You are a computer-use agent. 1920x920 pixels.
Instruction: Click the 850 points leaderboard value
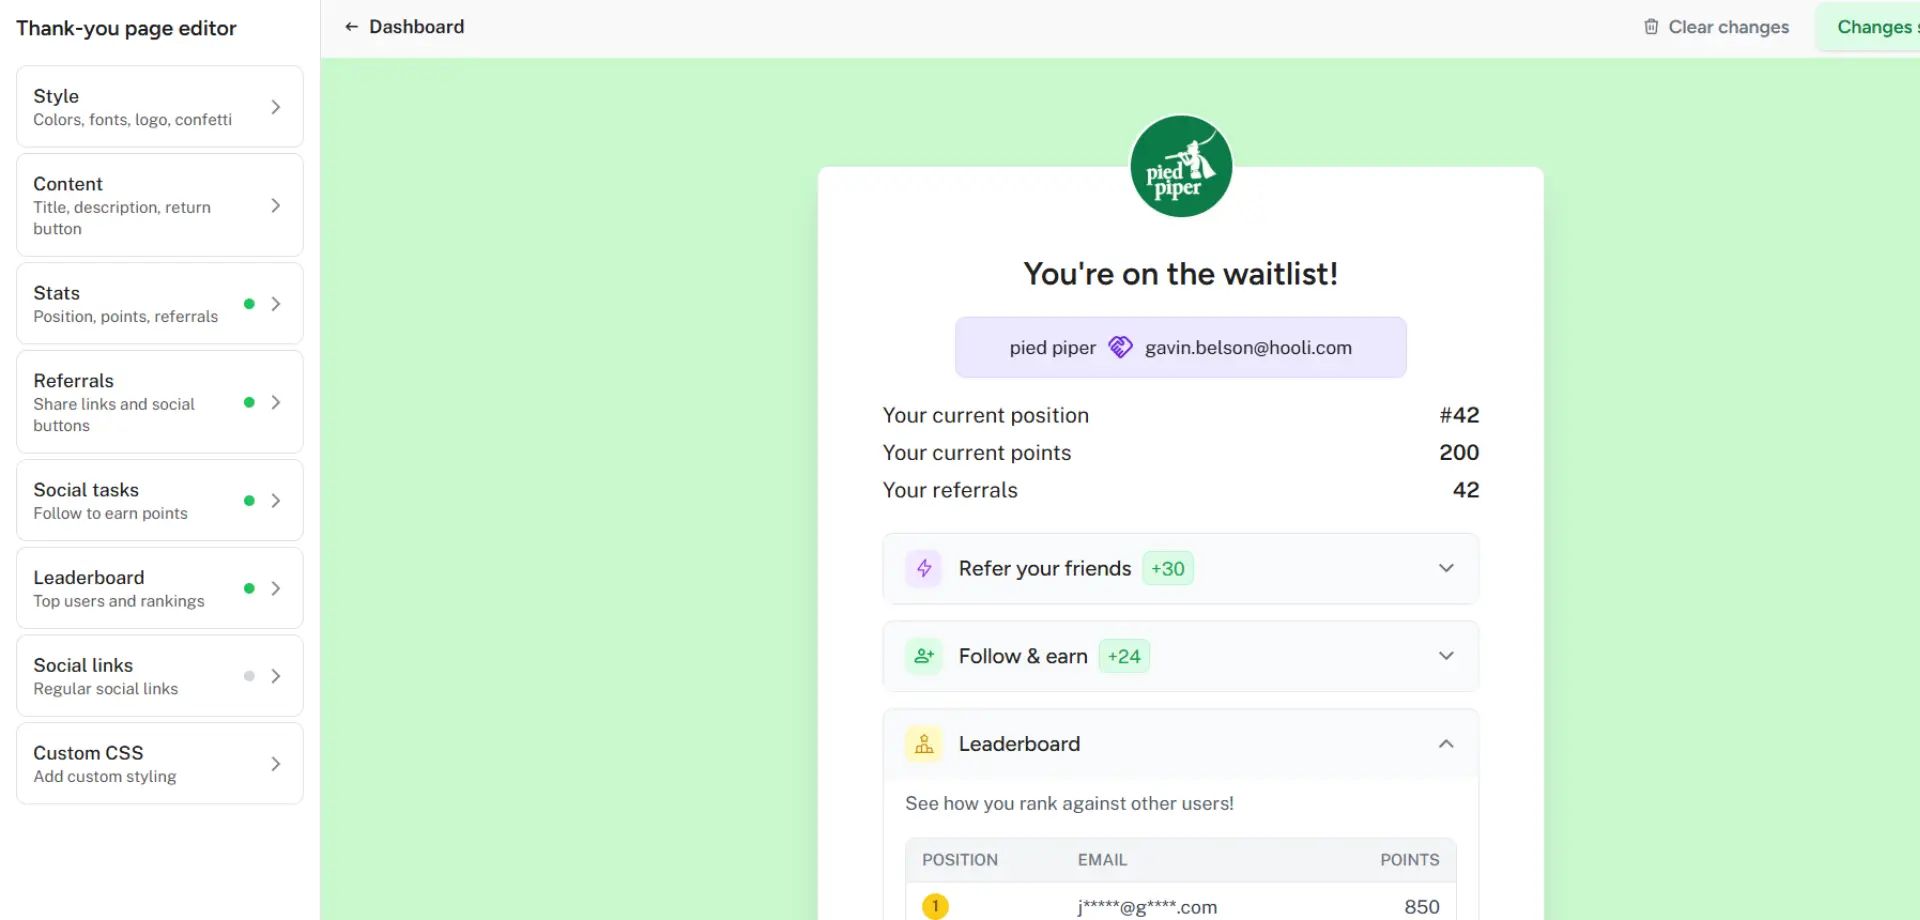1422,907
